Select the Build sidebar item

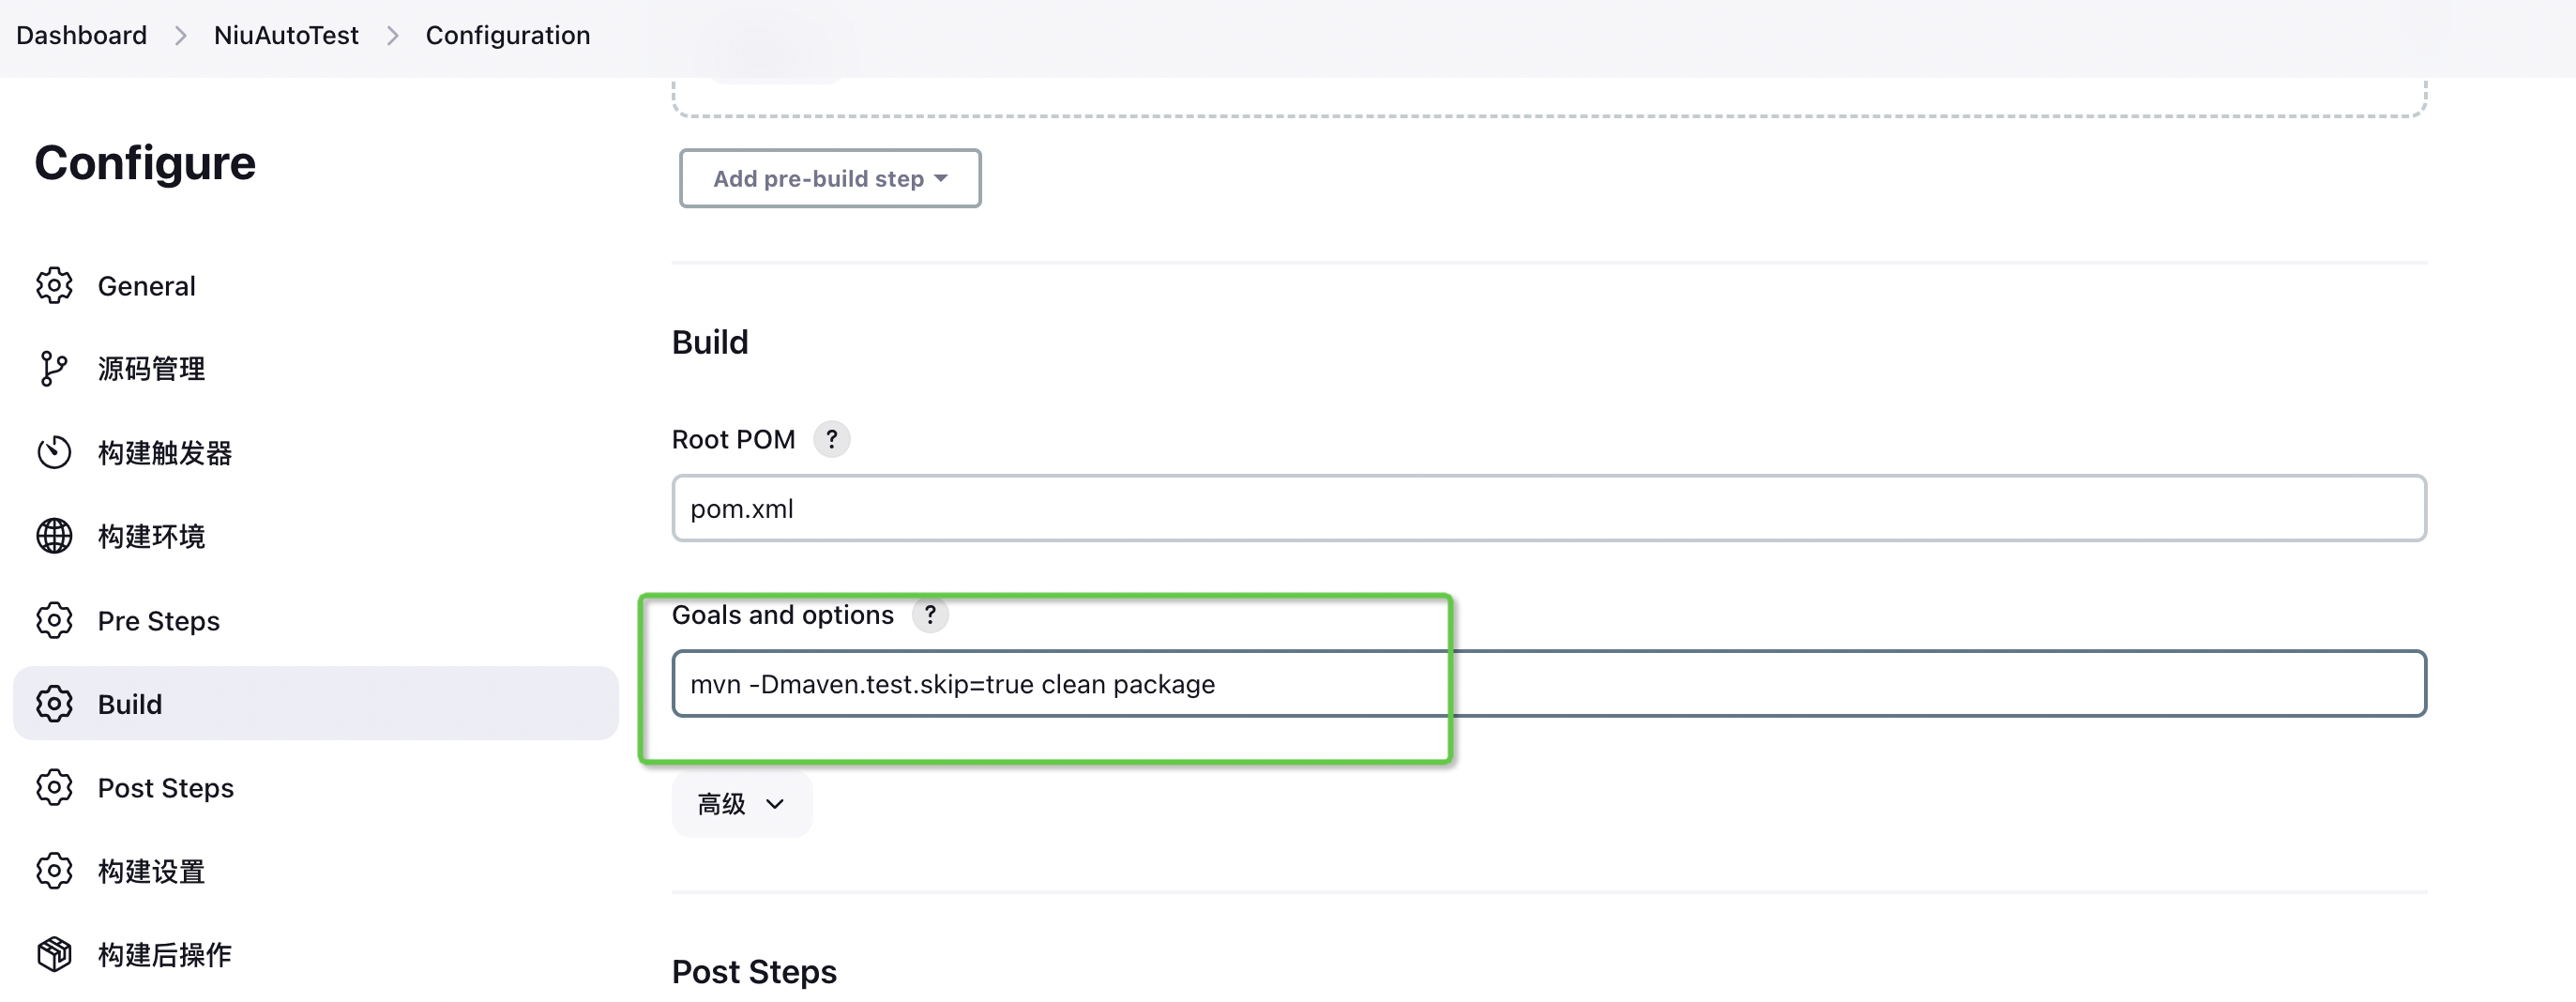[130, 705]
